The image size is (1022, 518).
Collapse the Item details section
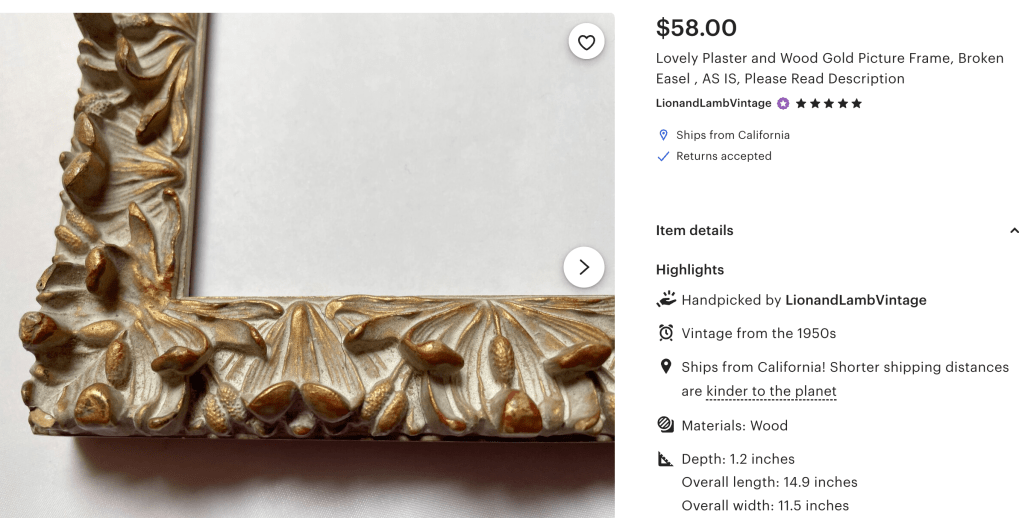click(1013, 231)
